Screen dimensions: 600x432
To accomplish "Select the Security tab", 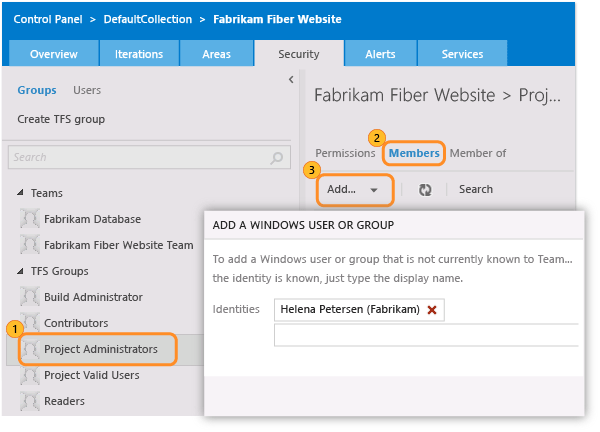I will 299,54.
